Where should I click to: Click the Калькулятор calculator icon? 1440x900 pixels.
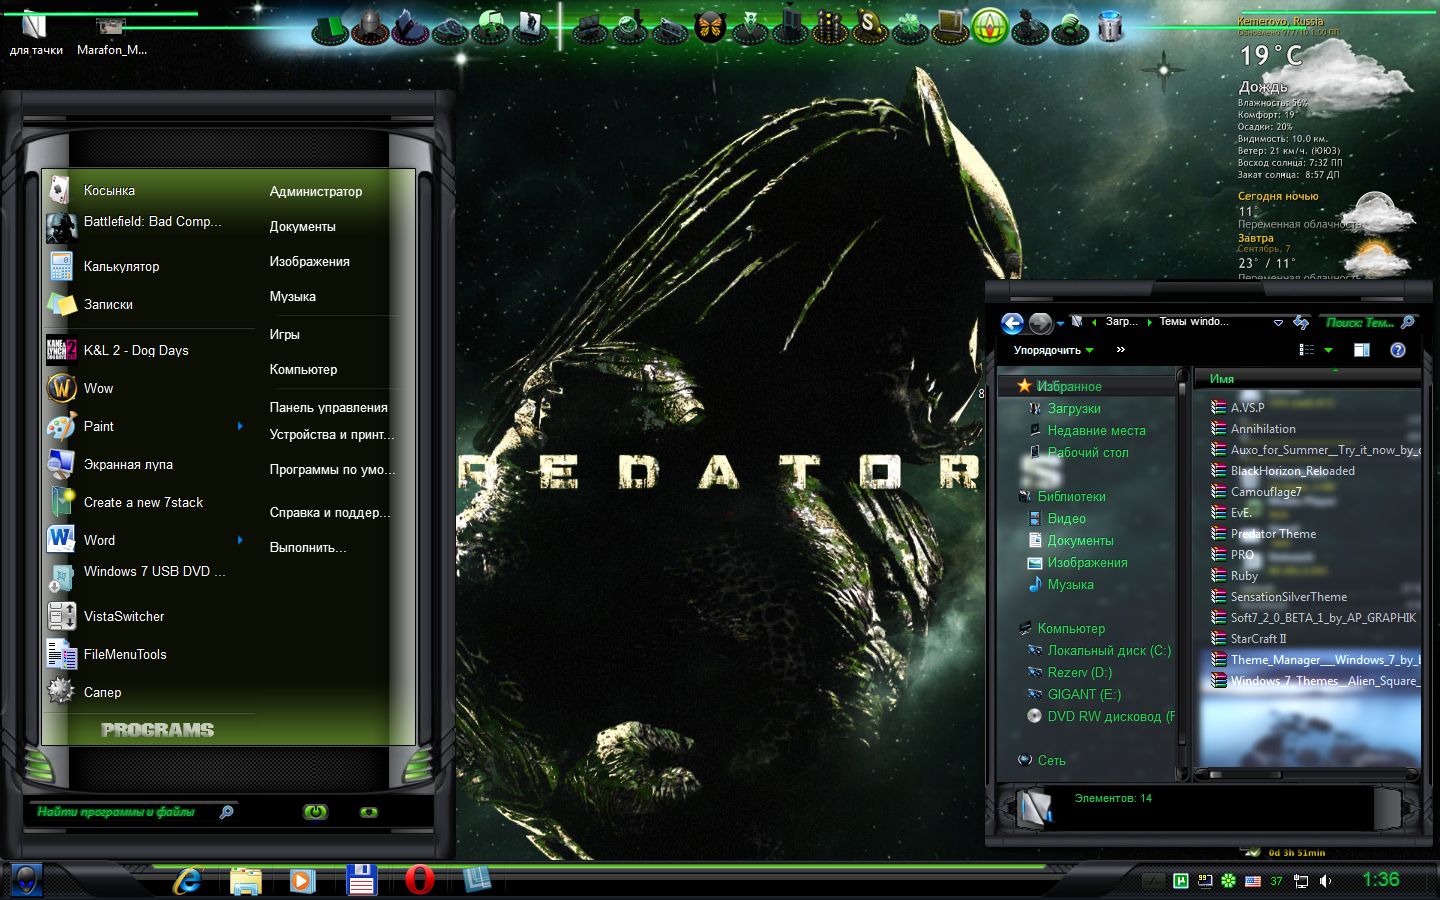61,266
